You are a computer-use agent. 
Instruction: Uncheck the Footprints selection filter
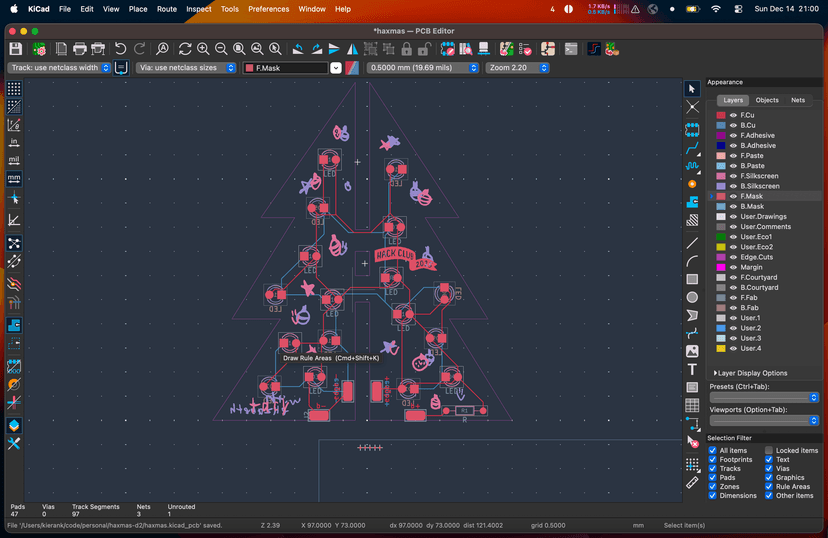[712, 460]
